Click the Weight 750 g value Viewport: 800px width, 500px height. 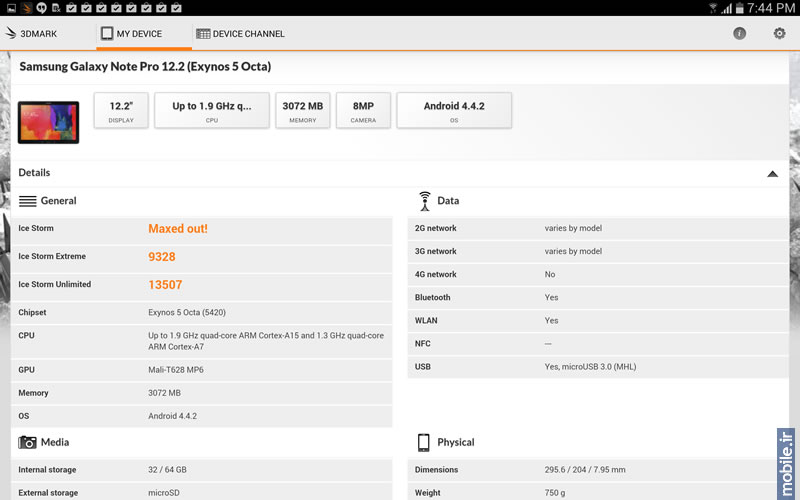pyautogui.click(x=555, y=493)
